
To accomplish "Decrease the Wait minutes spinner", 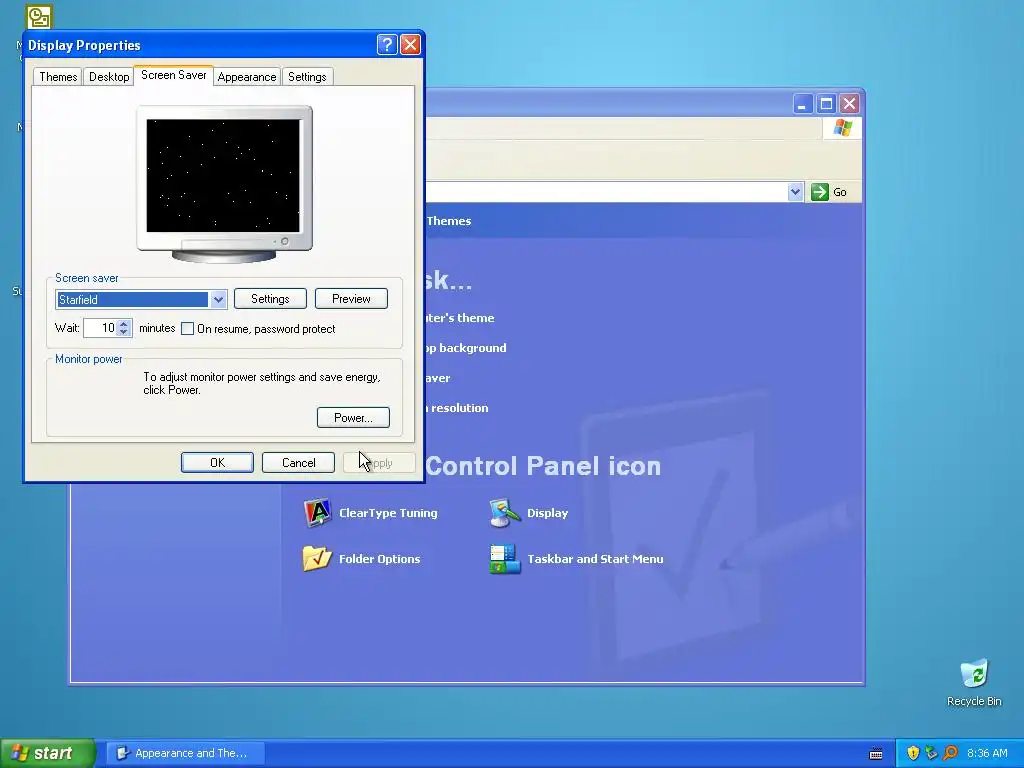I will pos(124,332).
